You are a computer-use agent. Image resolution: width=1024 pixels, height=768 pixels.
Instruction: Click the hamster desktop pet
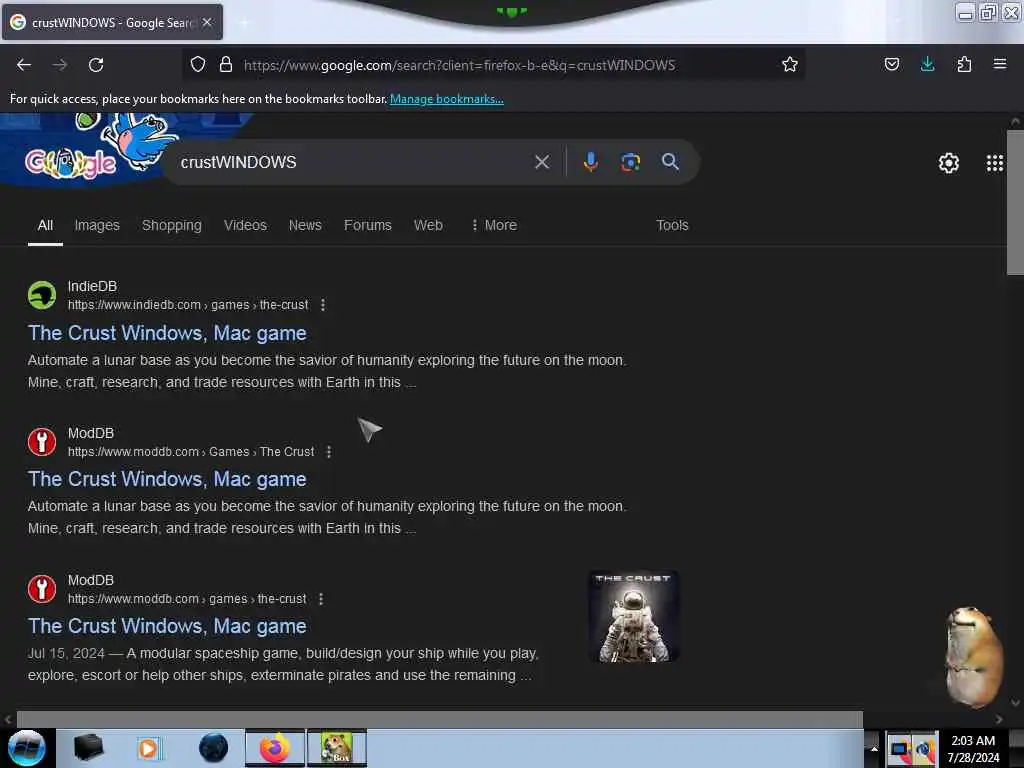pos(973,656)
